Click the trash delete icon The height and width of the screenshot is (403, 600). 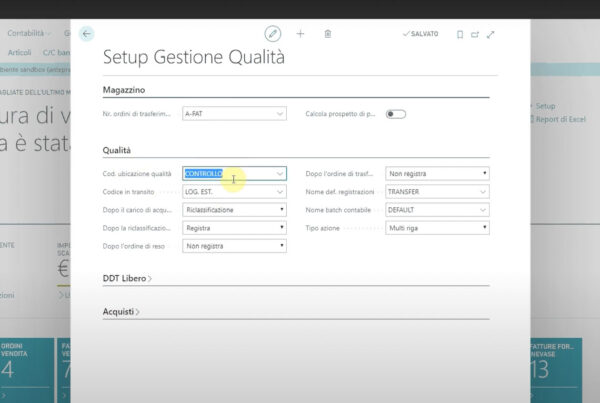pos(328,34)
